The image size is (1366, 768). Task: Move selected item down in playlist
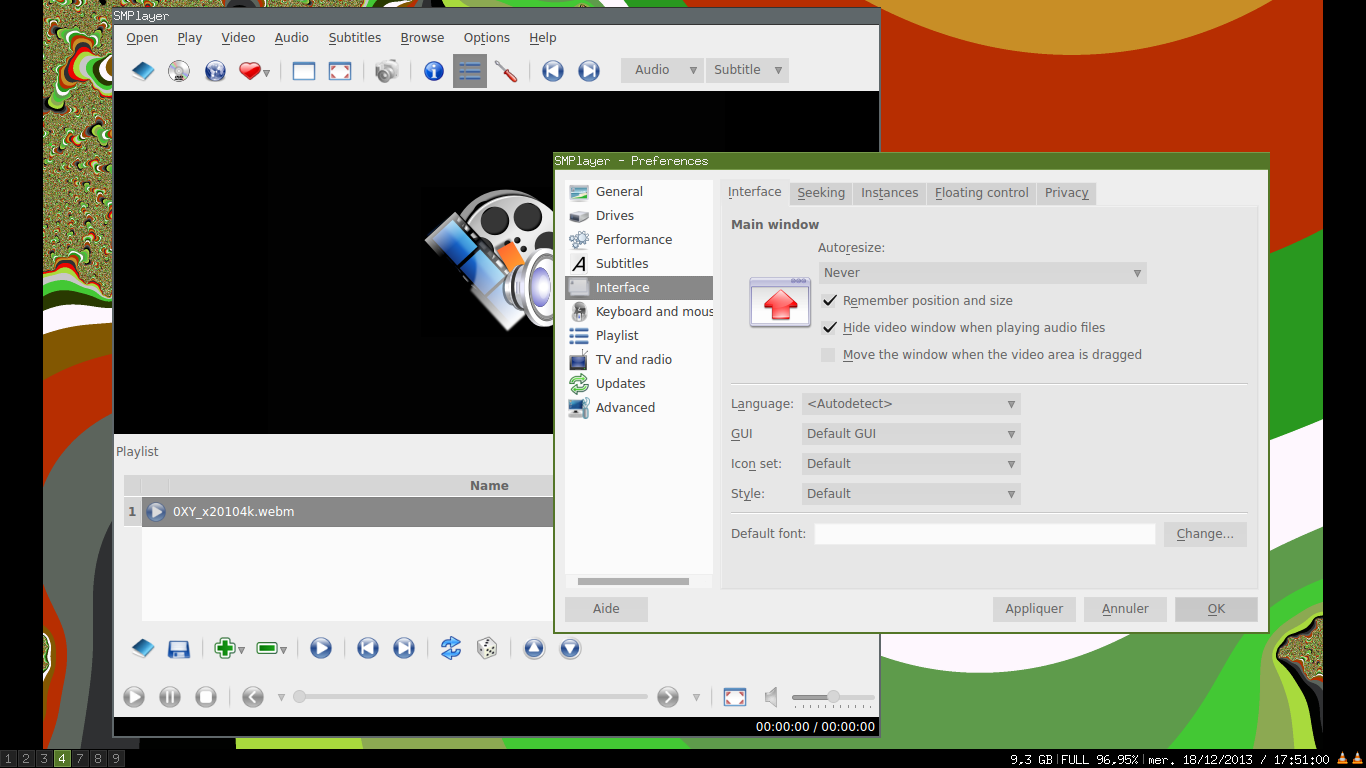[x=570, y=649]
